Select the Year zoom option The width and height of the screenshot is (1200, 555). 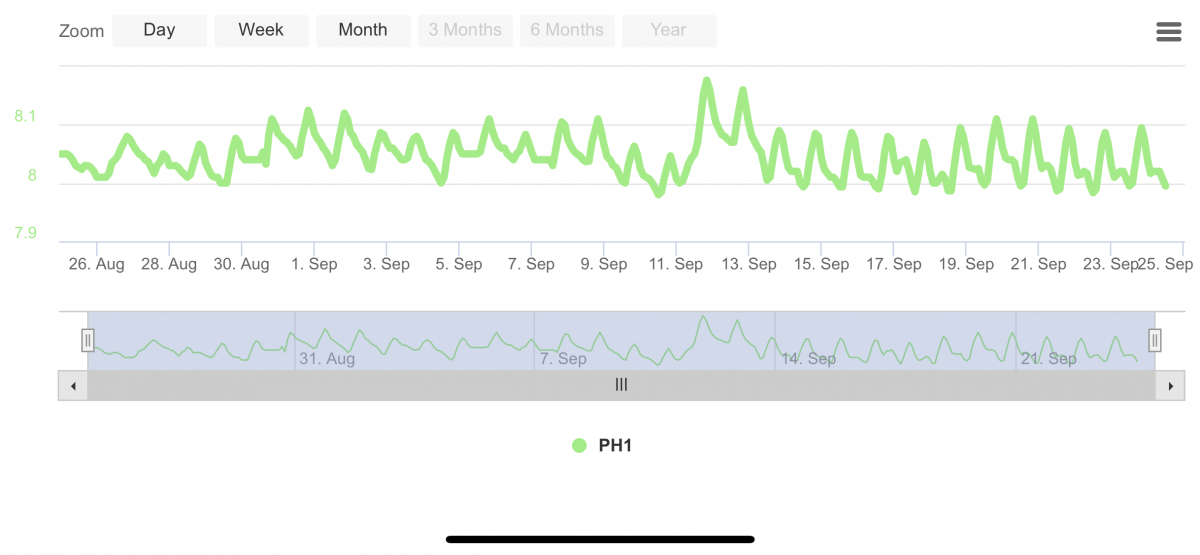[x=668, y=30]
